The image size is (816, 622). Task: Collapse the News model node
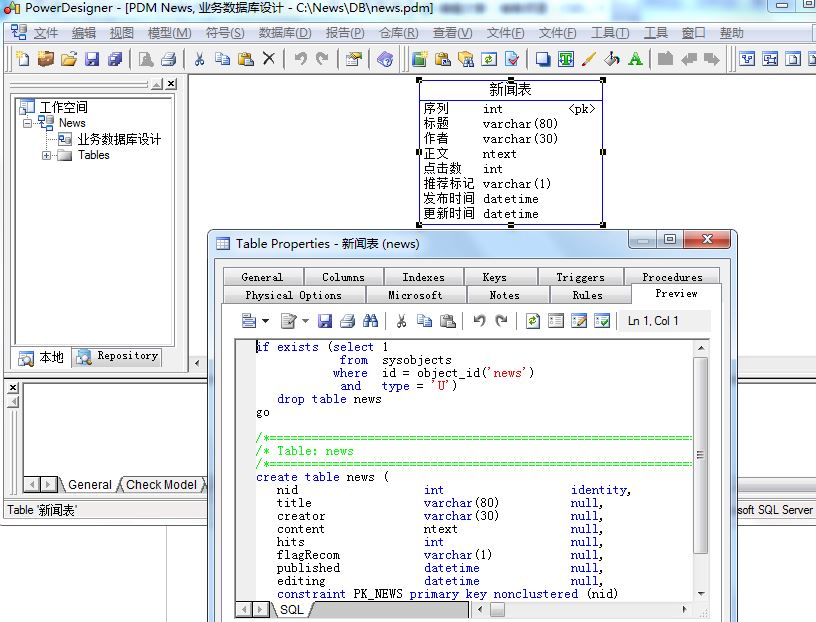[28, 123]
